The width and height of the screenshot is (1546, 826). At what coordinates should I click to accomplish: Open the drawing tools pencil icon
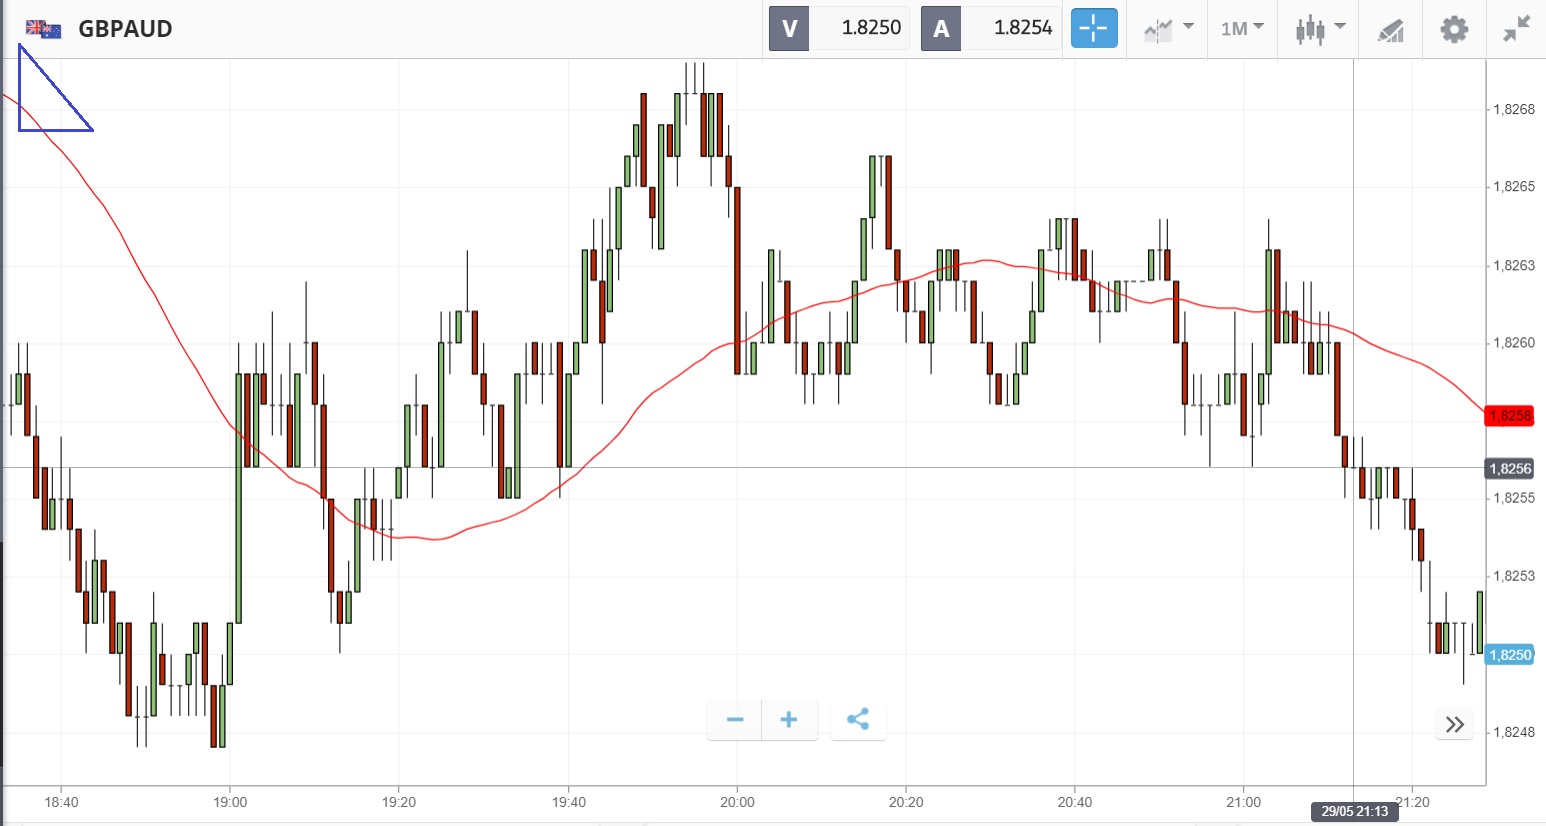pos(1390,30)
